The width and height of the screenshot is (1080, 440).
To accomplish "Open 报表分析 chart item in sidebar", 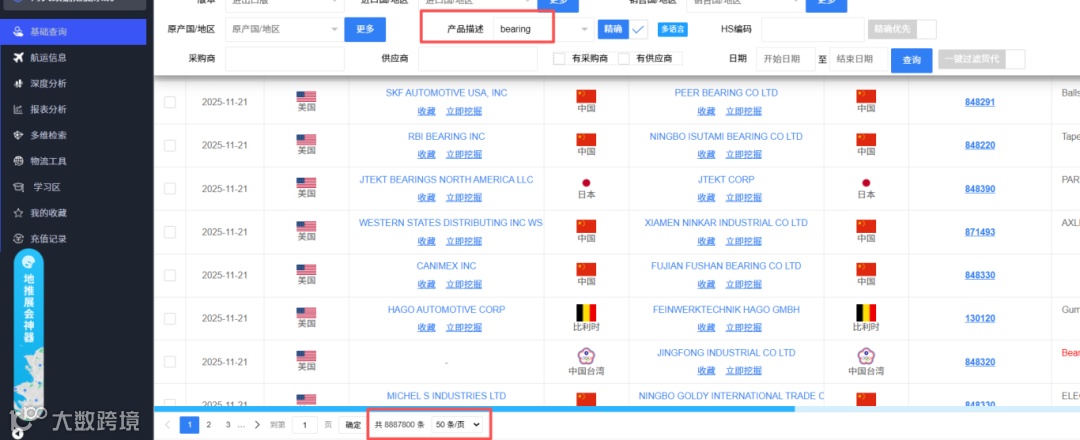I will (x=73, y=109).
